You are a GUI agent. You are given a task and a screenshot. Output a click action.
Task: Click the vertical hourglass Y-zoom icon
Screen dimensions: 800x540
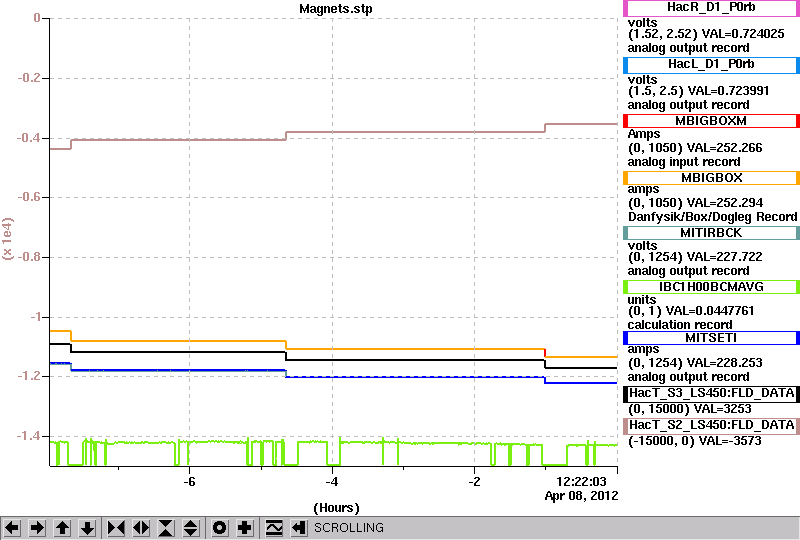pyautogui.click(x=166, y=528)
